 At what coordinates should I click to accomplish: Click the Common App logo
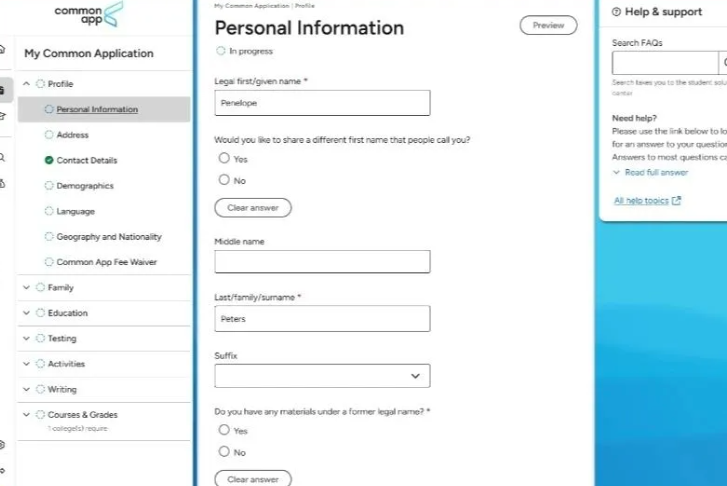click(88, 14)
